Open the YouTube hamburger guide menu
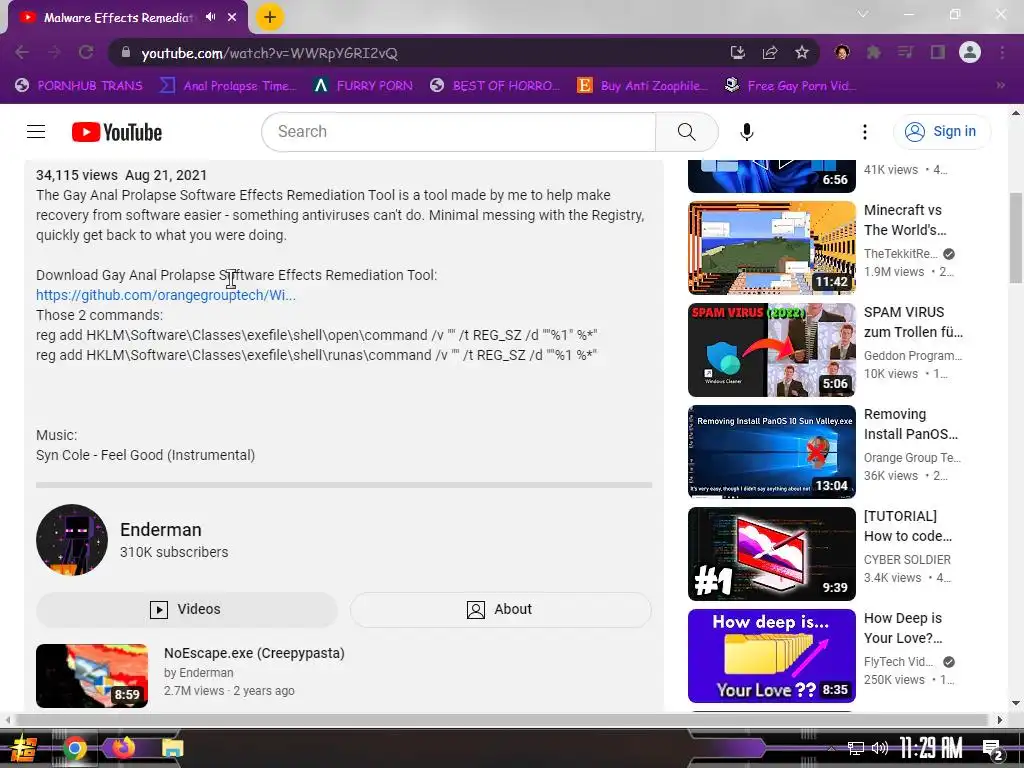The width and height of the screenshot is (1024, 768). point(36,132)
